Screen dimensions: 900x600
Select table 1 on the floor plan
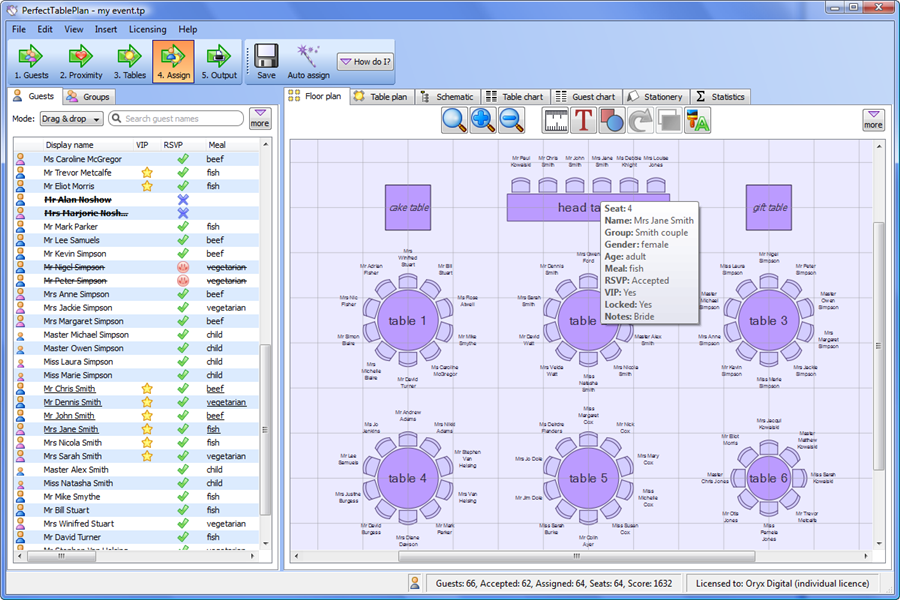coord(408,320)
